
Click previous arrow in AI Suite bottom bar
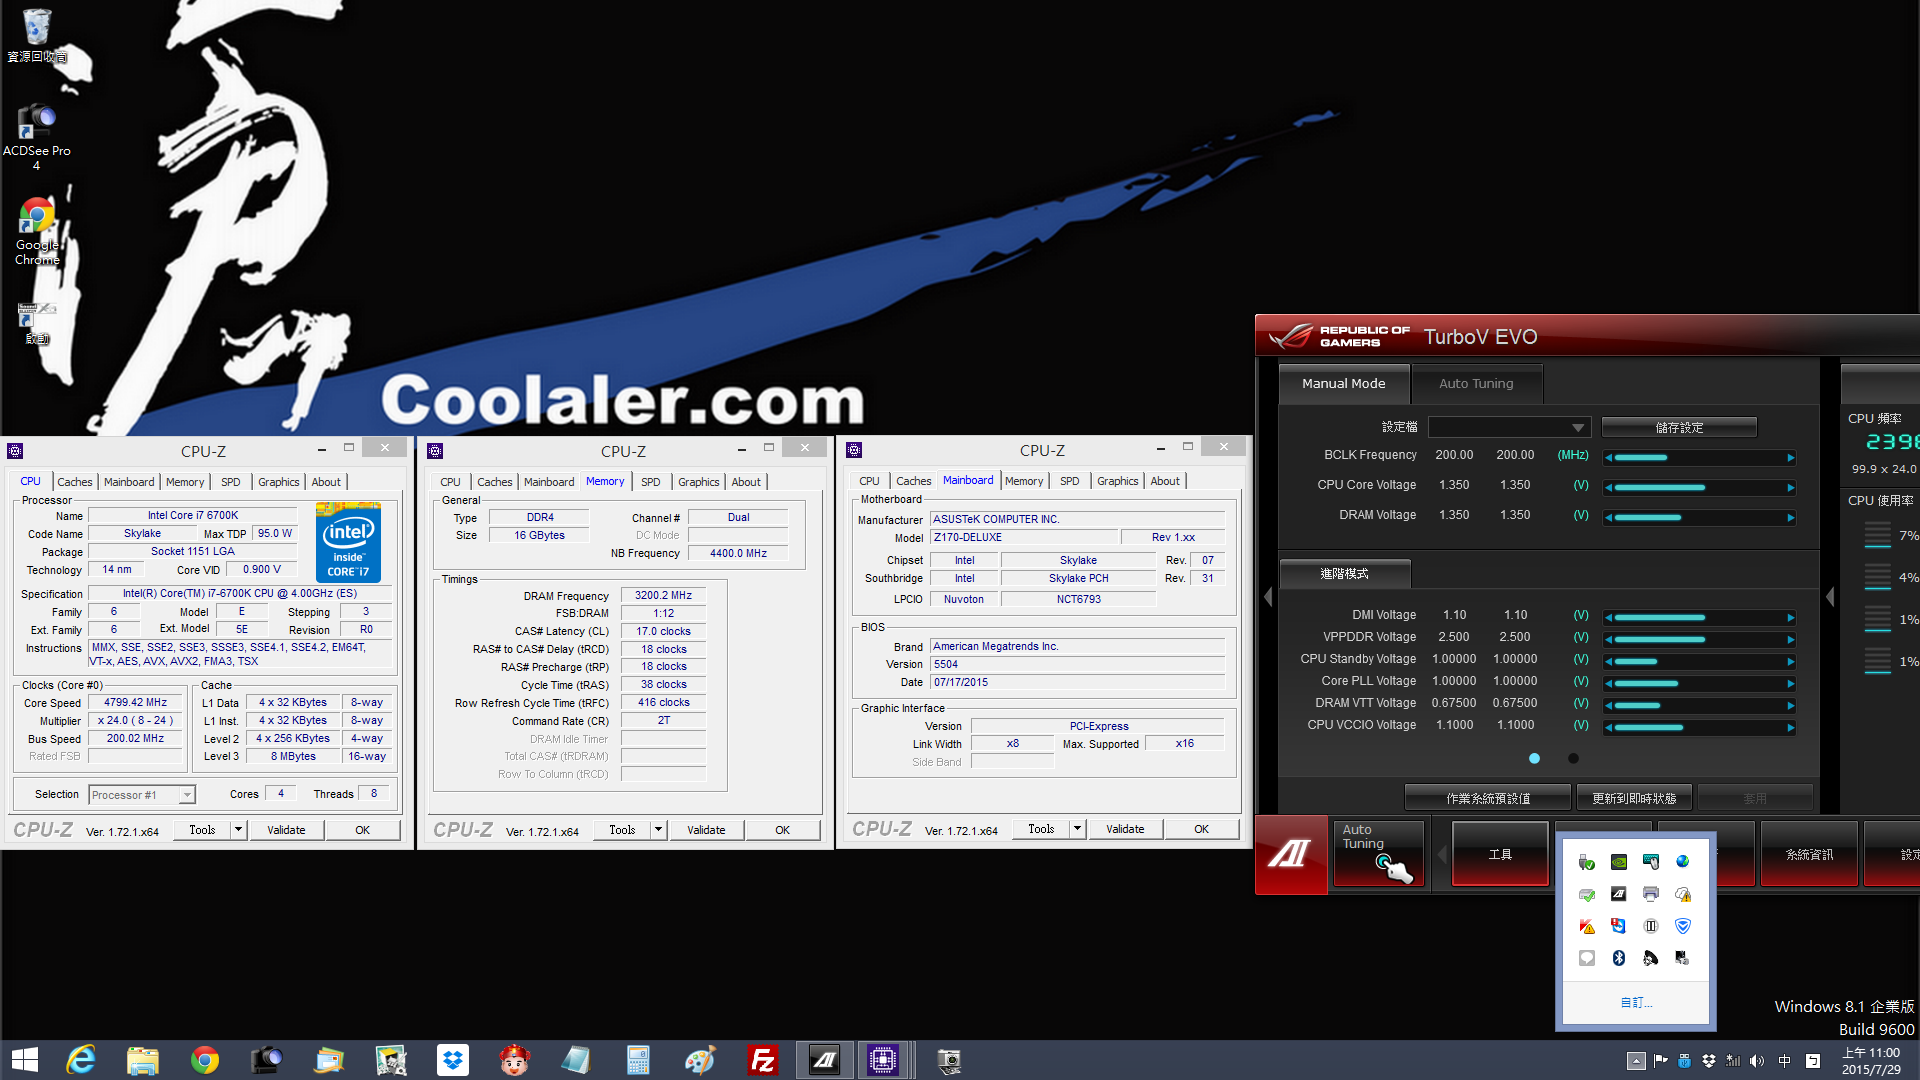point(1442,855)
